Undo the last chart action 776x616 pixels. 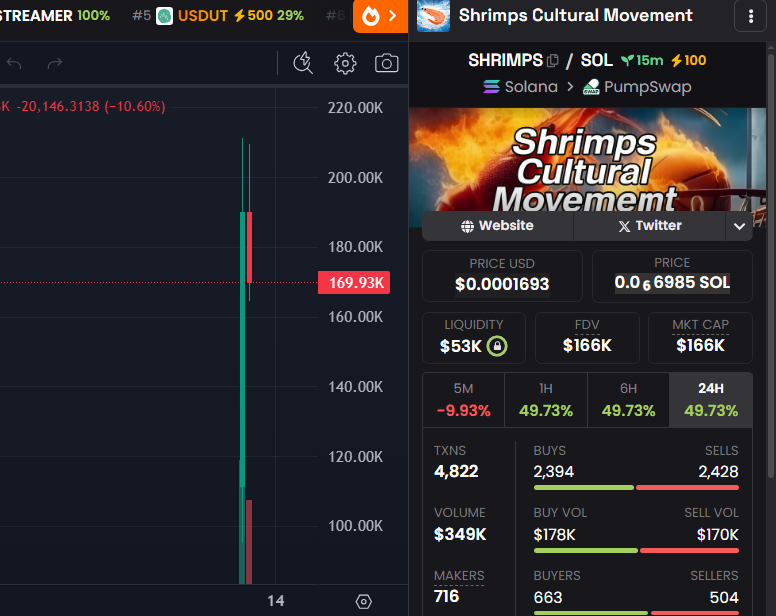click(x=14, y=63)
